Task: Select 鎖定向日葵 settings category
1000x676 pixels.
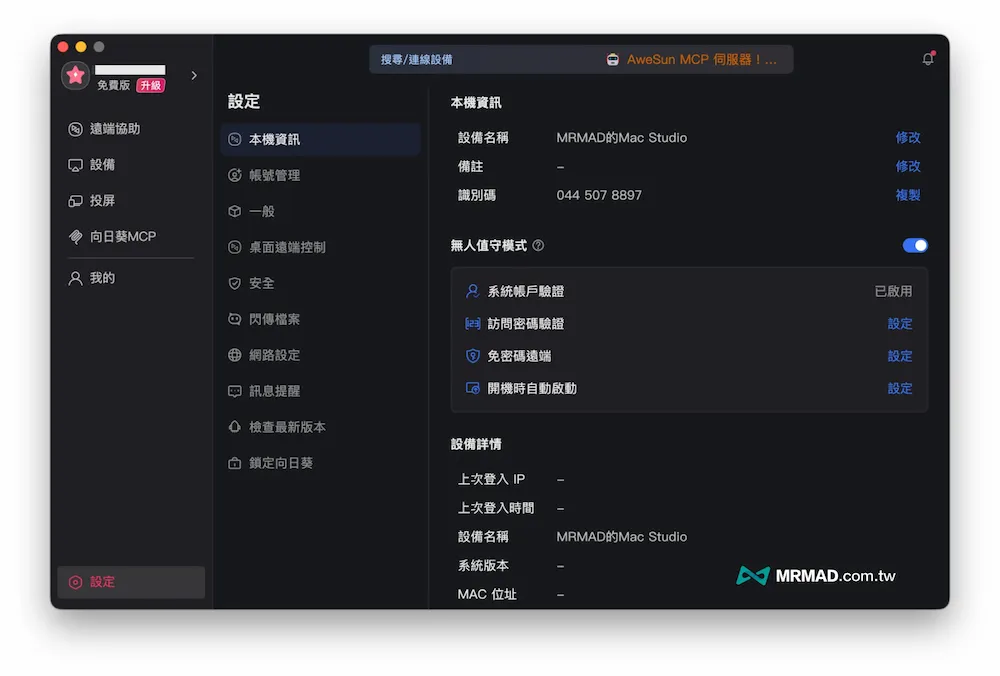Action: pos(321,463)
